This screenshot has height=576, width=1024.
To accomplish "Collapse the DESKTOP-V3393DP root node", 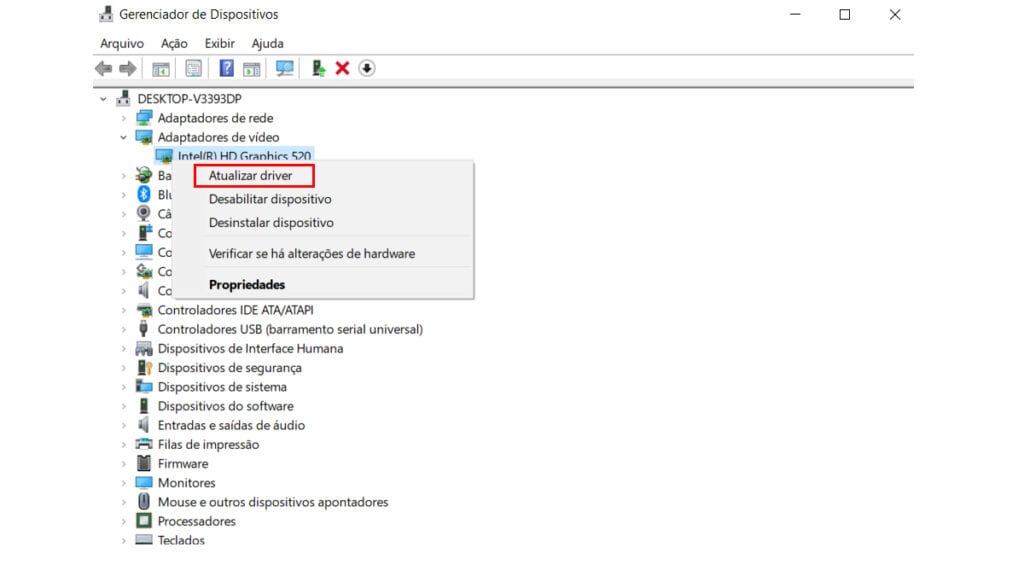I will click(103, 99).
